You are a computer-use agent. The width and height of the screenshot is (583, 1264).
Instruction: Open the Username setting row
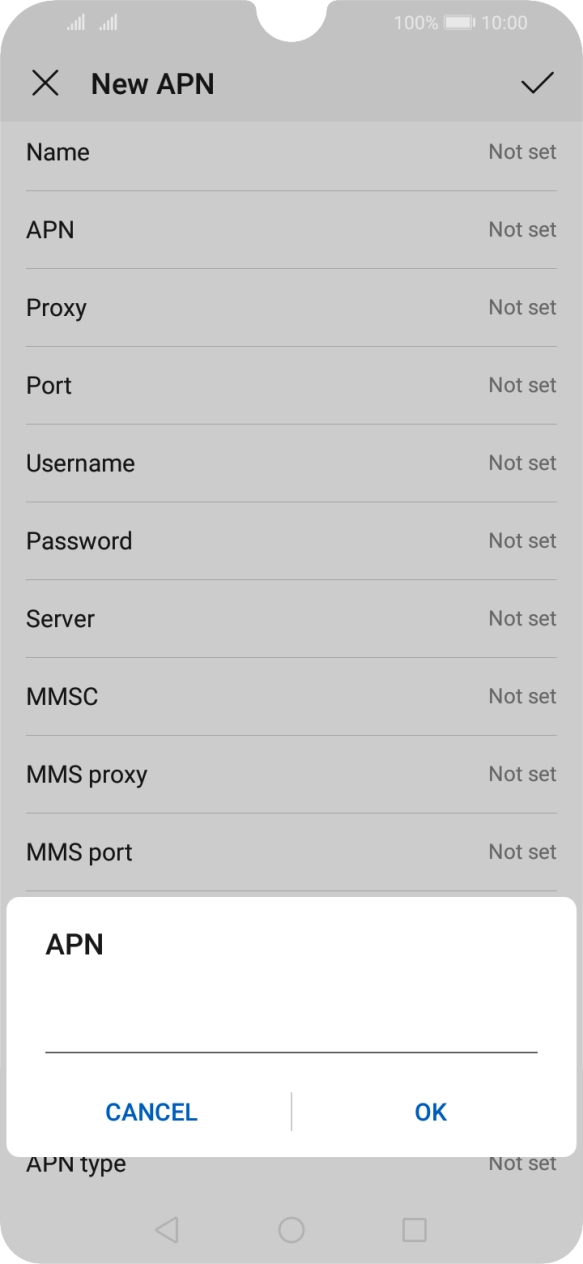tap(291, 463)
